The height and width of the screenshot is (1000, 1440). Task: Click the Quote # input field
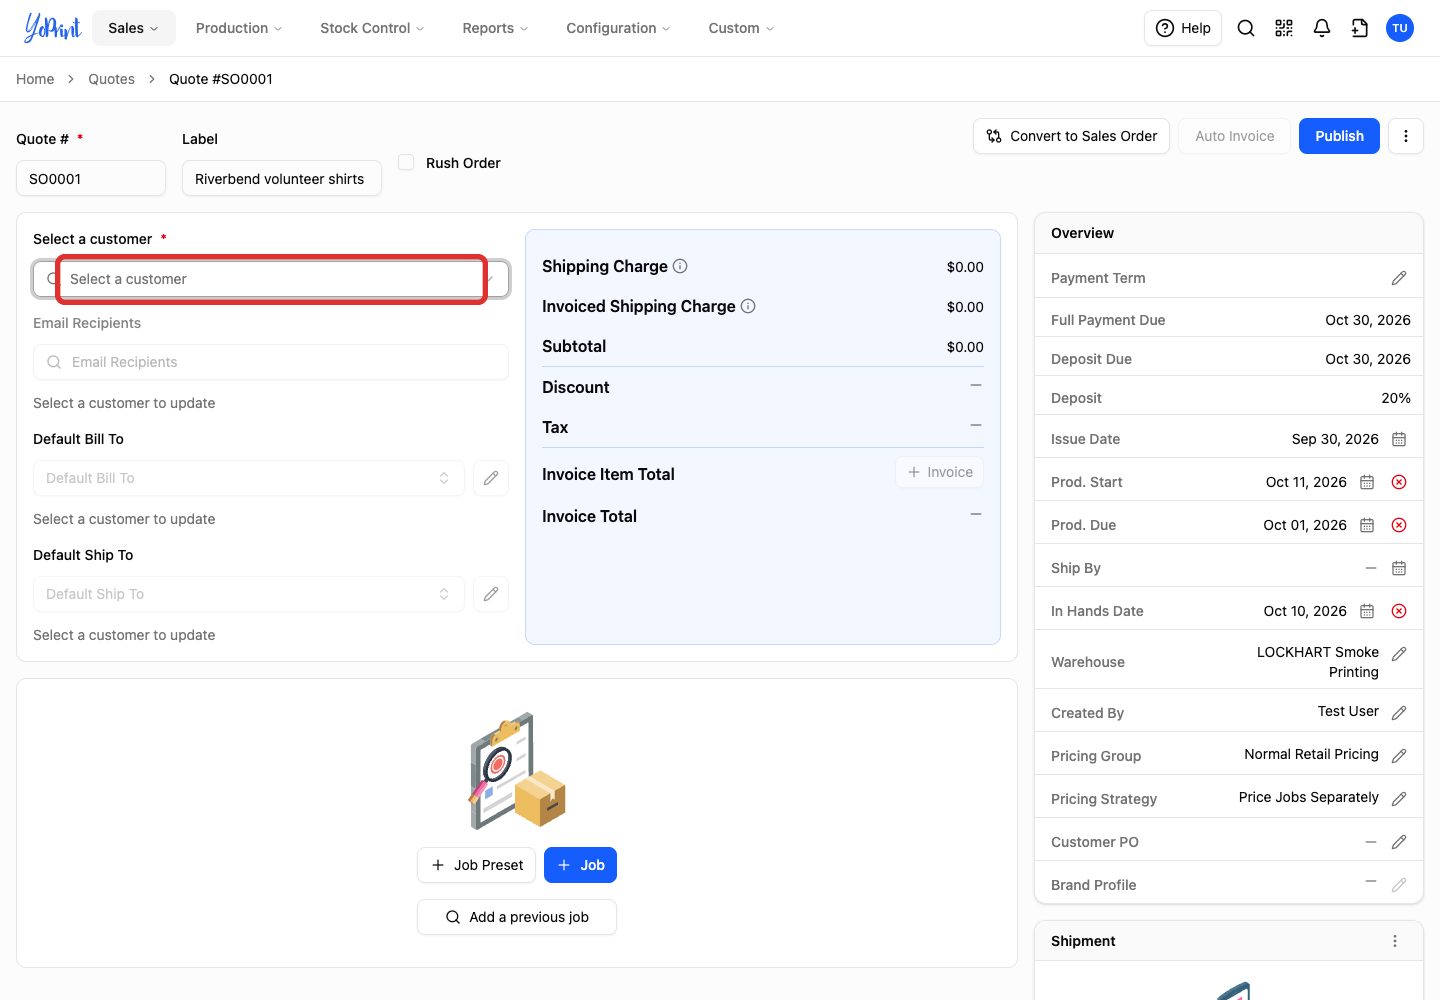click(x=91, y=178)
